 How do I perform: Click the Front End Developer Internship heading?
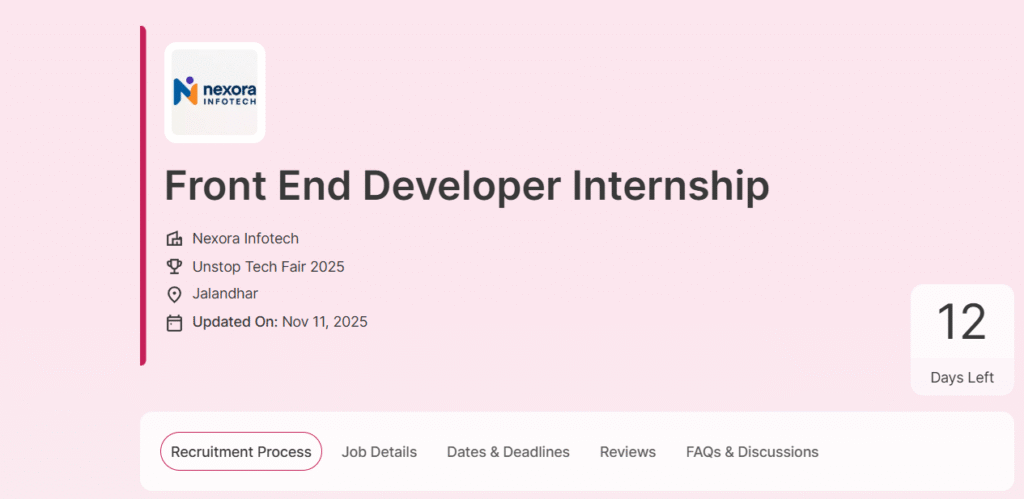click(x=467, y=187)
